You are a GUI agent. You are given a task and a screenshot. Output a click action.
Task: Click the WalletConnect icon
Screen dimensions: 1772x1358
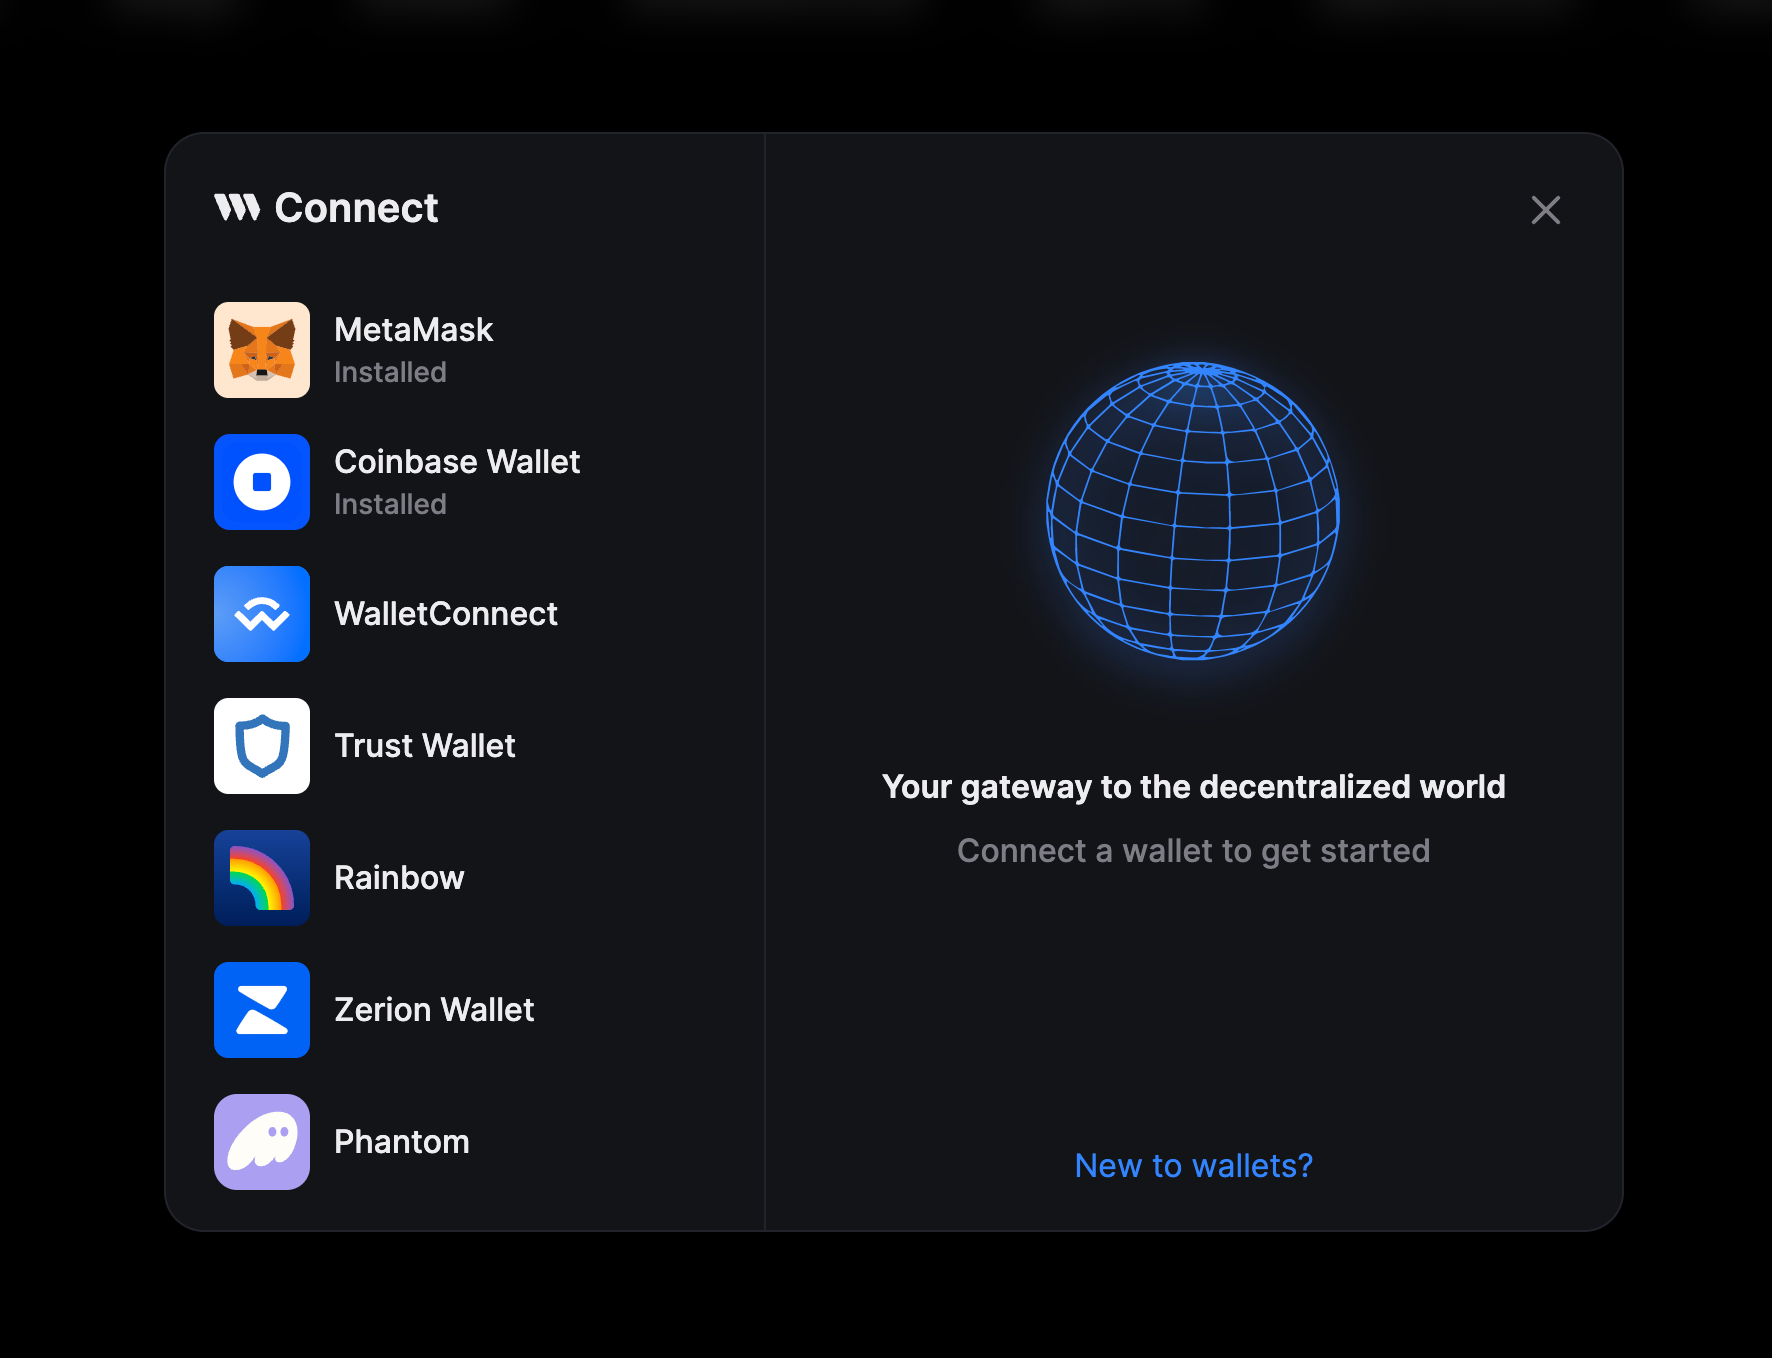pos(261,614)
